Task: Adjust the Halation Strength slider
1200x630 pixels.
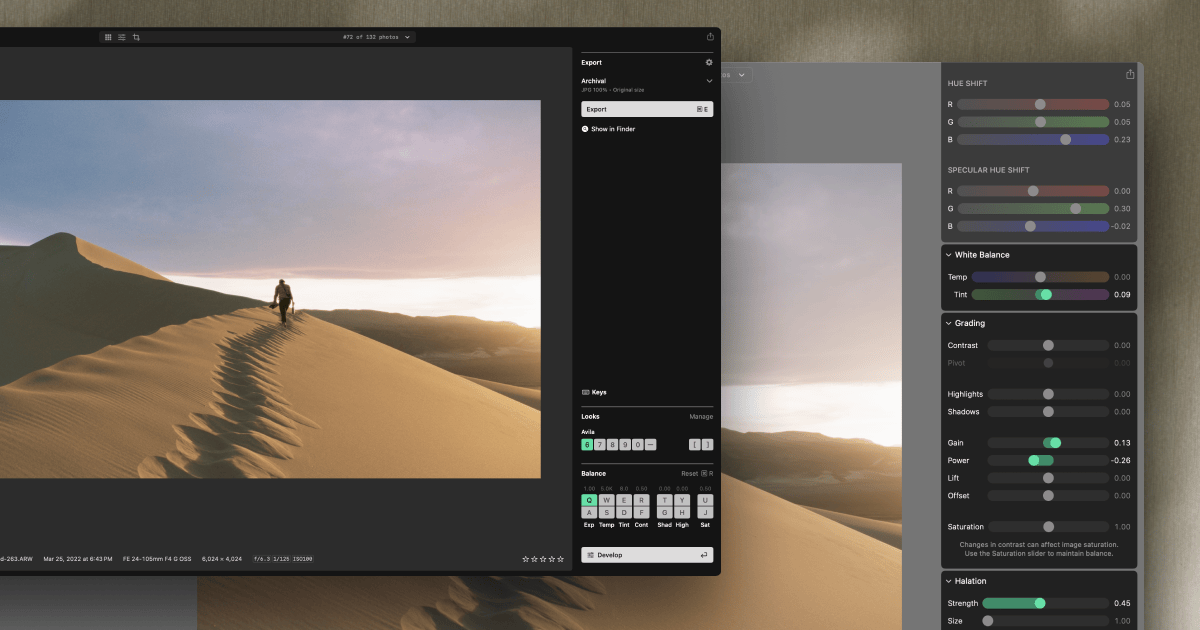Action: [1045, 603]
